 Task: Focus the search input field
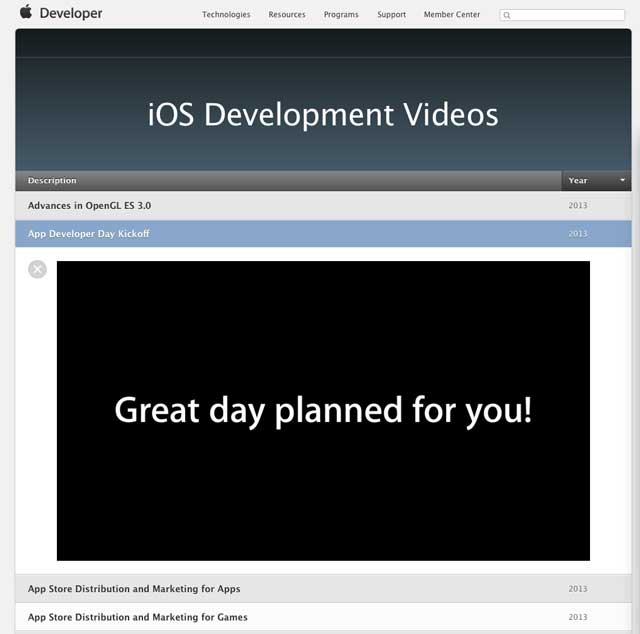[562, 15]
